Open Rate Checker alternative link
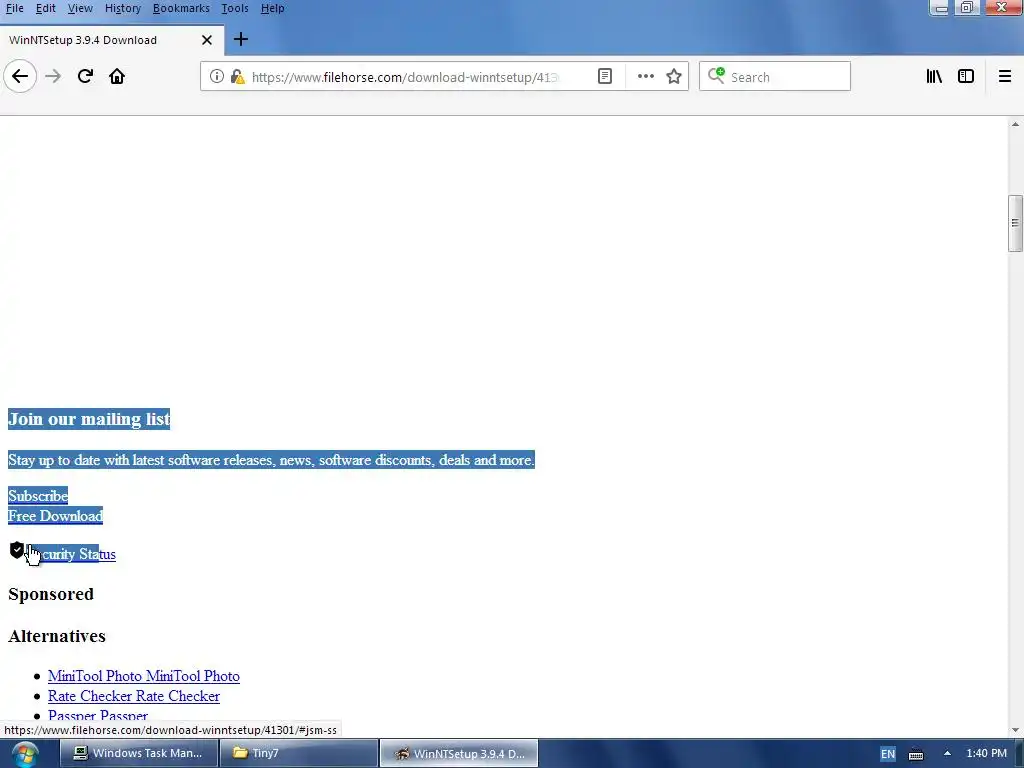The height and width of the screenshot is (768, 1024). 134,696
